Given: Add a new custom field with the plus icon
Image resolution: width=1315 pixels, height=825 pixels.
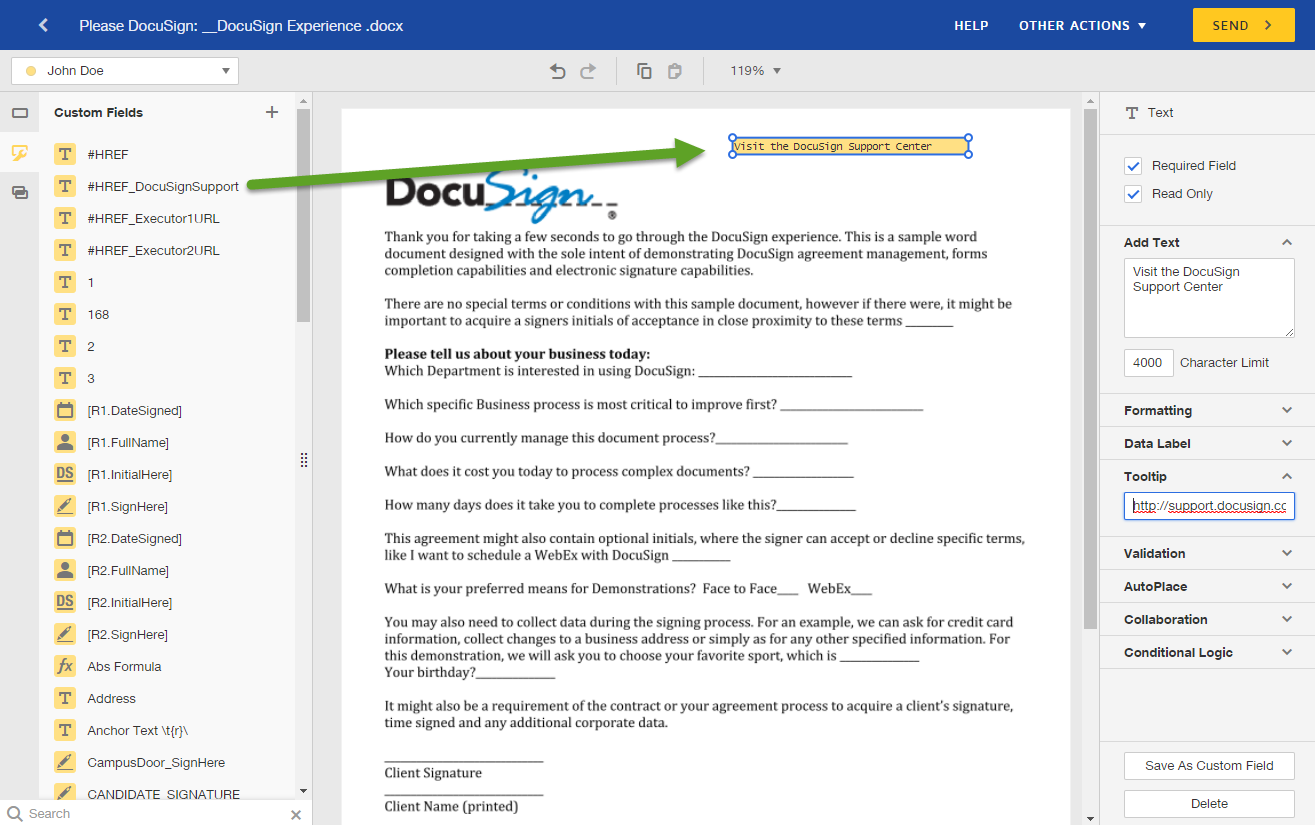Looking at the screenshot, I should 271,112.
